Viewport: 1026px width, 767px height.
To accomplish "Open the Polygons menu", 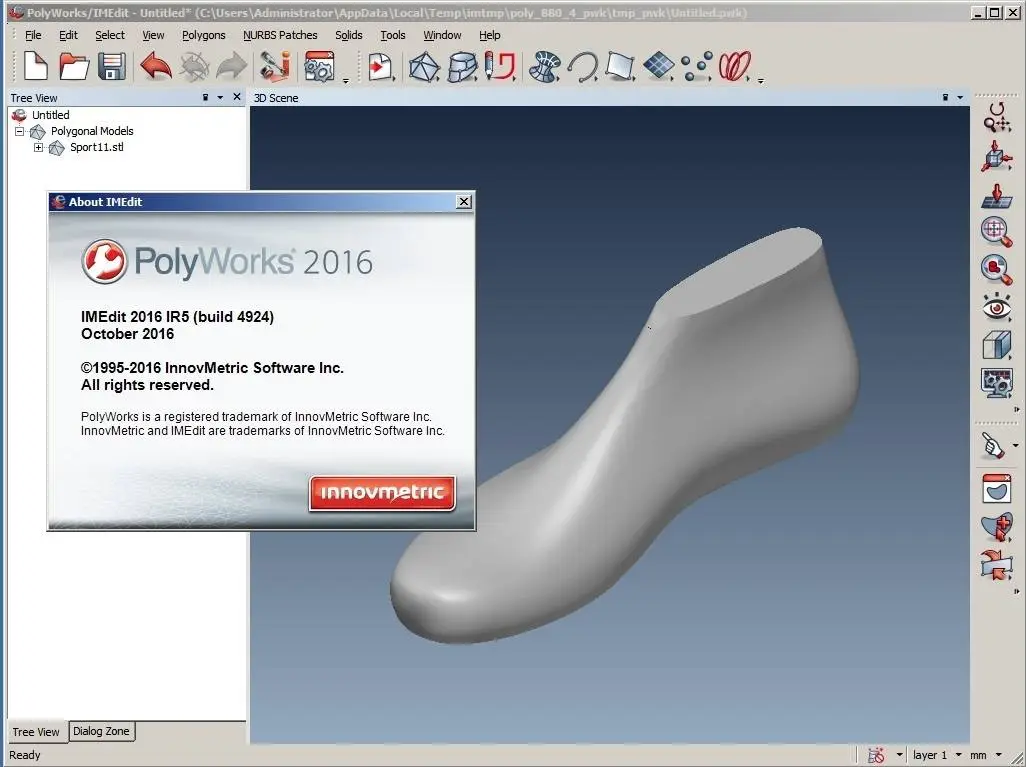I will (x=203, y=35).
